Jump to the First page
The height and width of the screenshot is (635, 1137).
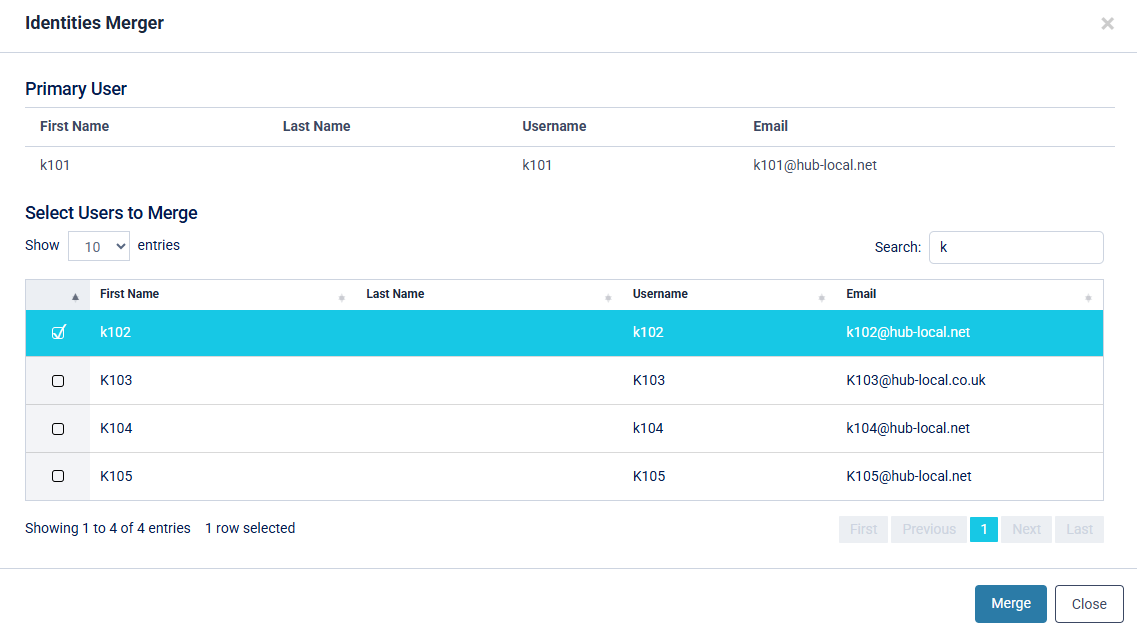863,529
